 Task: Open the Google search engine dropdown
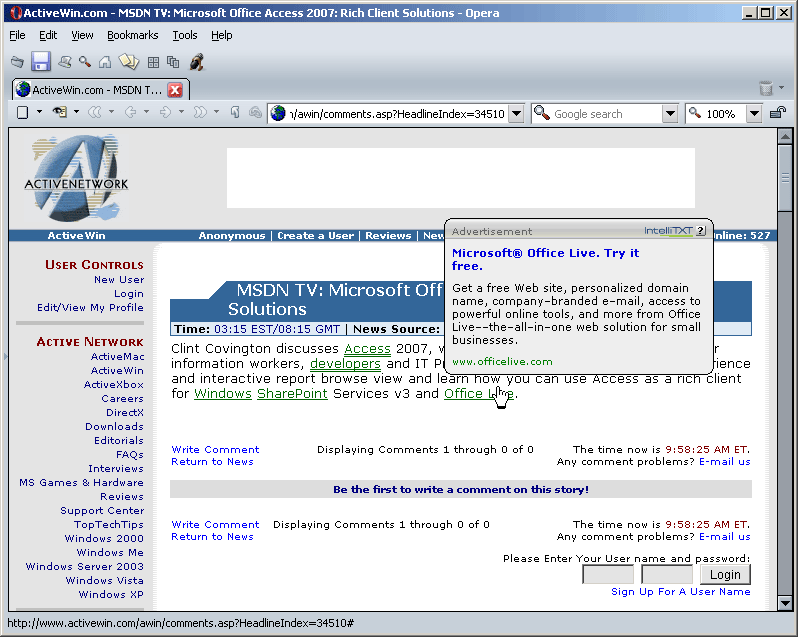click(x=670, y=113)
